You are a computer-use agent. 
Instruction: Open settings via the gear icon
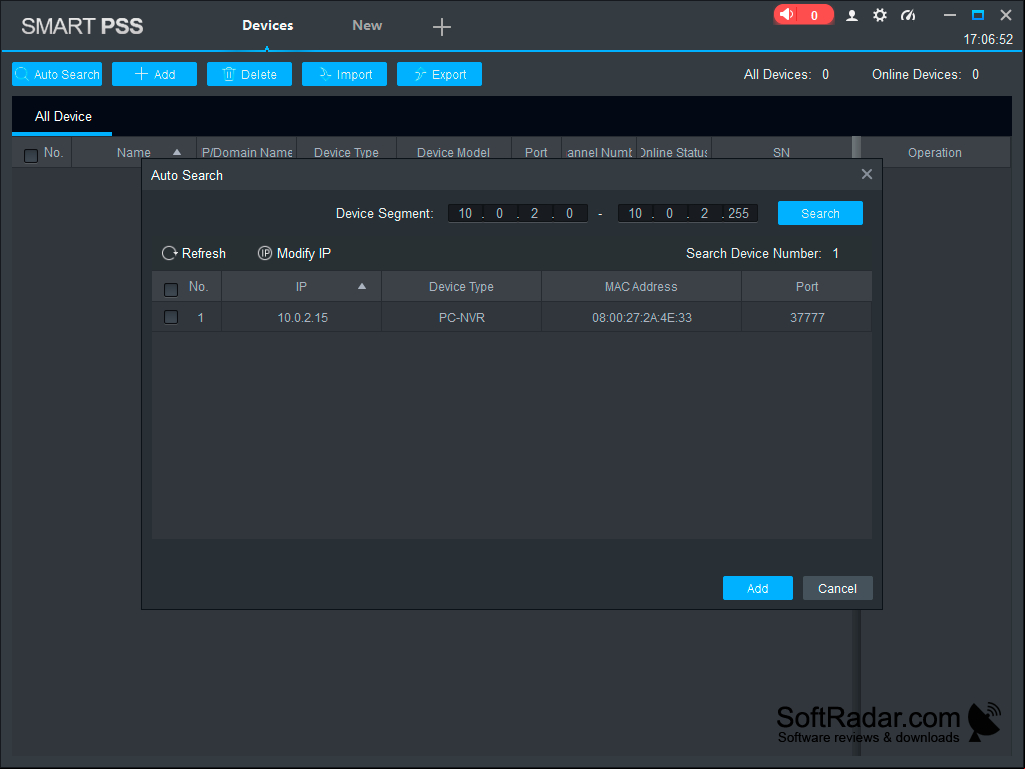(x=880, y=15)
